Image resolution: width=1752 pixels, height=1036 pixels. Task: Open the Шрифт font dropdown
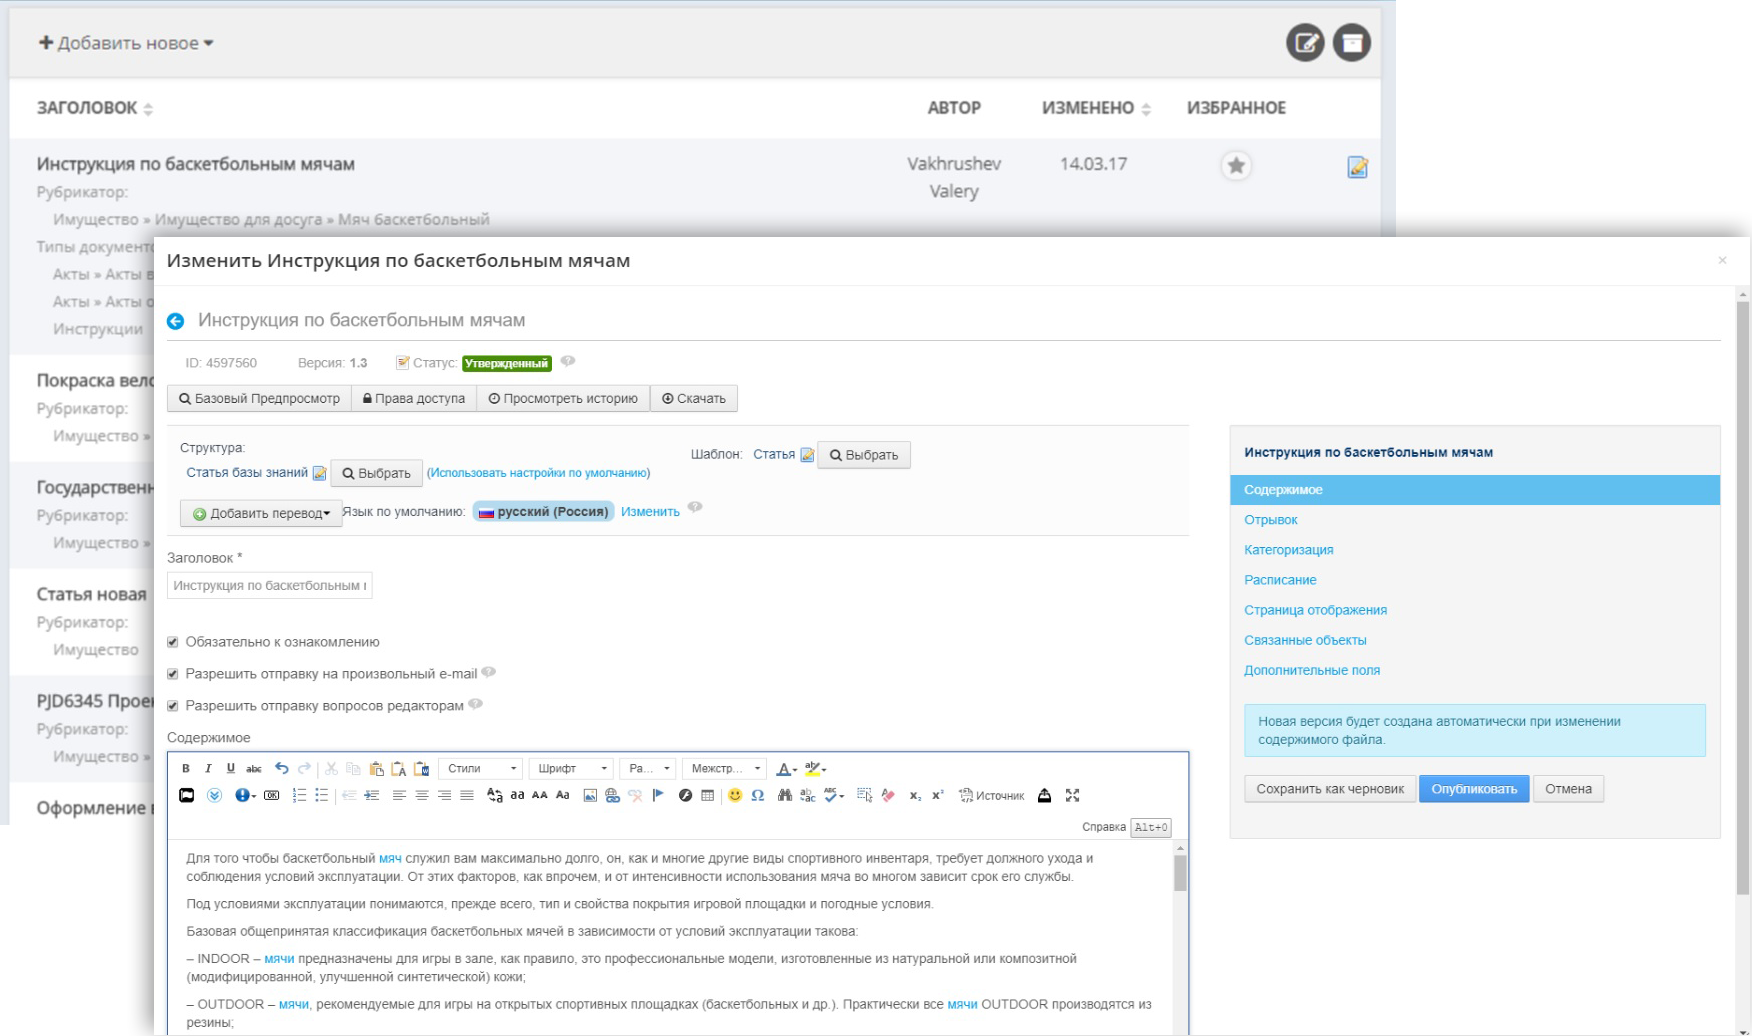click(570, 769)
